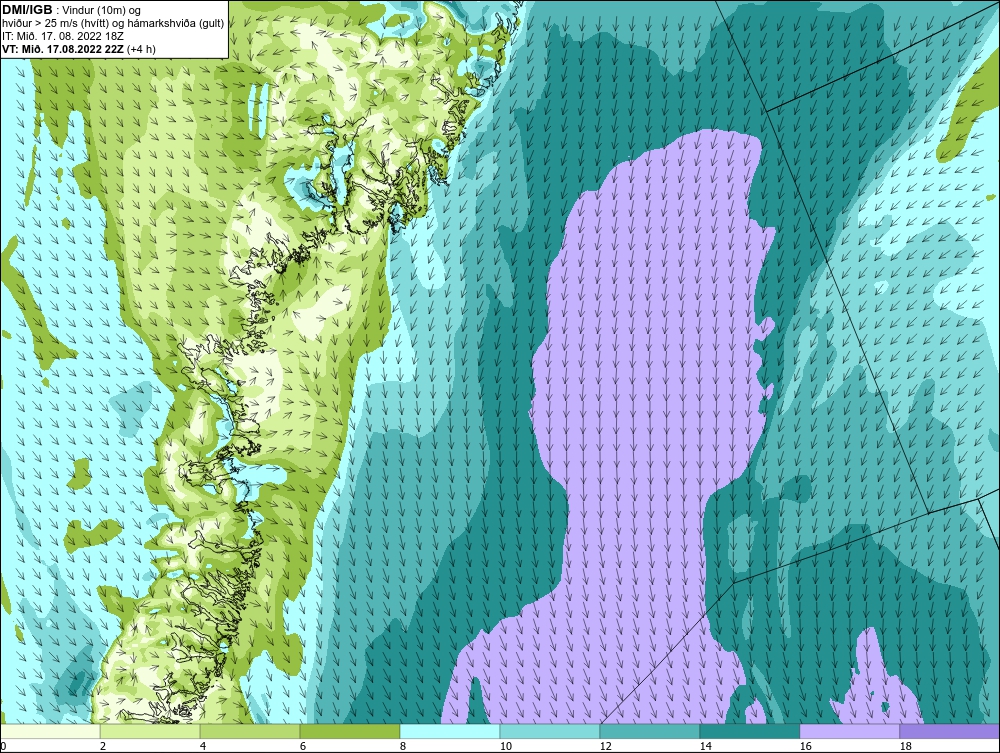Click the legend scale label '4'
The width and height of the screenshot is (1000, 753).
pyautogui.click(x=203, y=746)
